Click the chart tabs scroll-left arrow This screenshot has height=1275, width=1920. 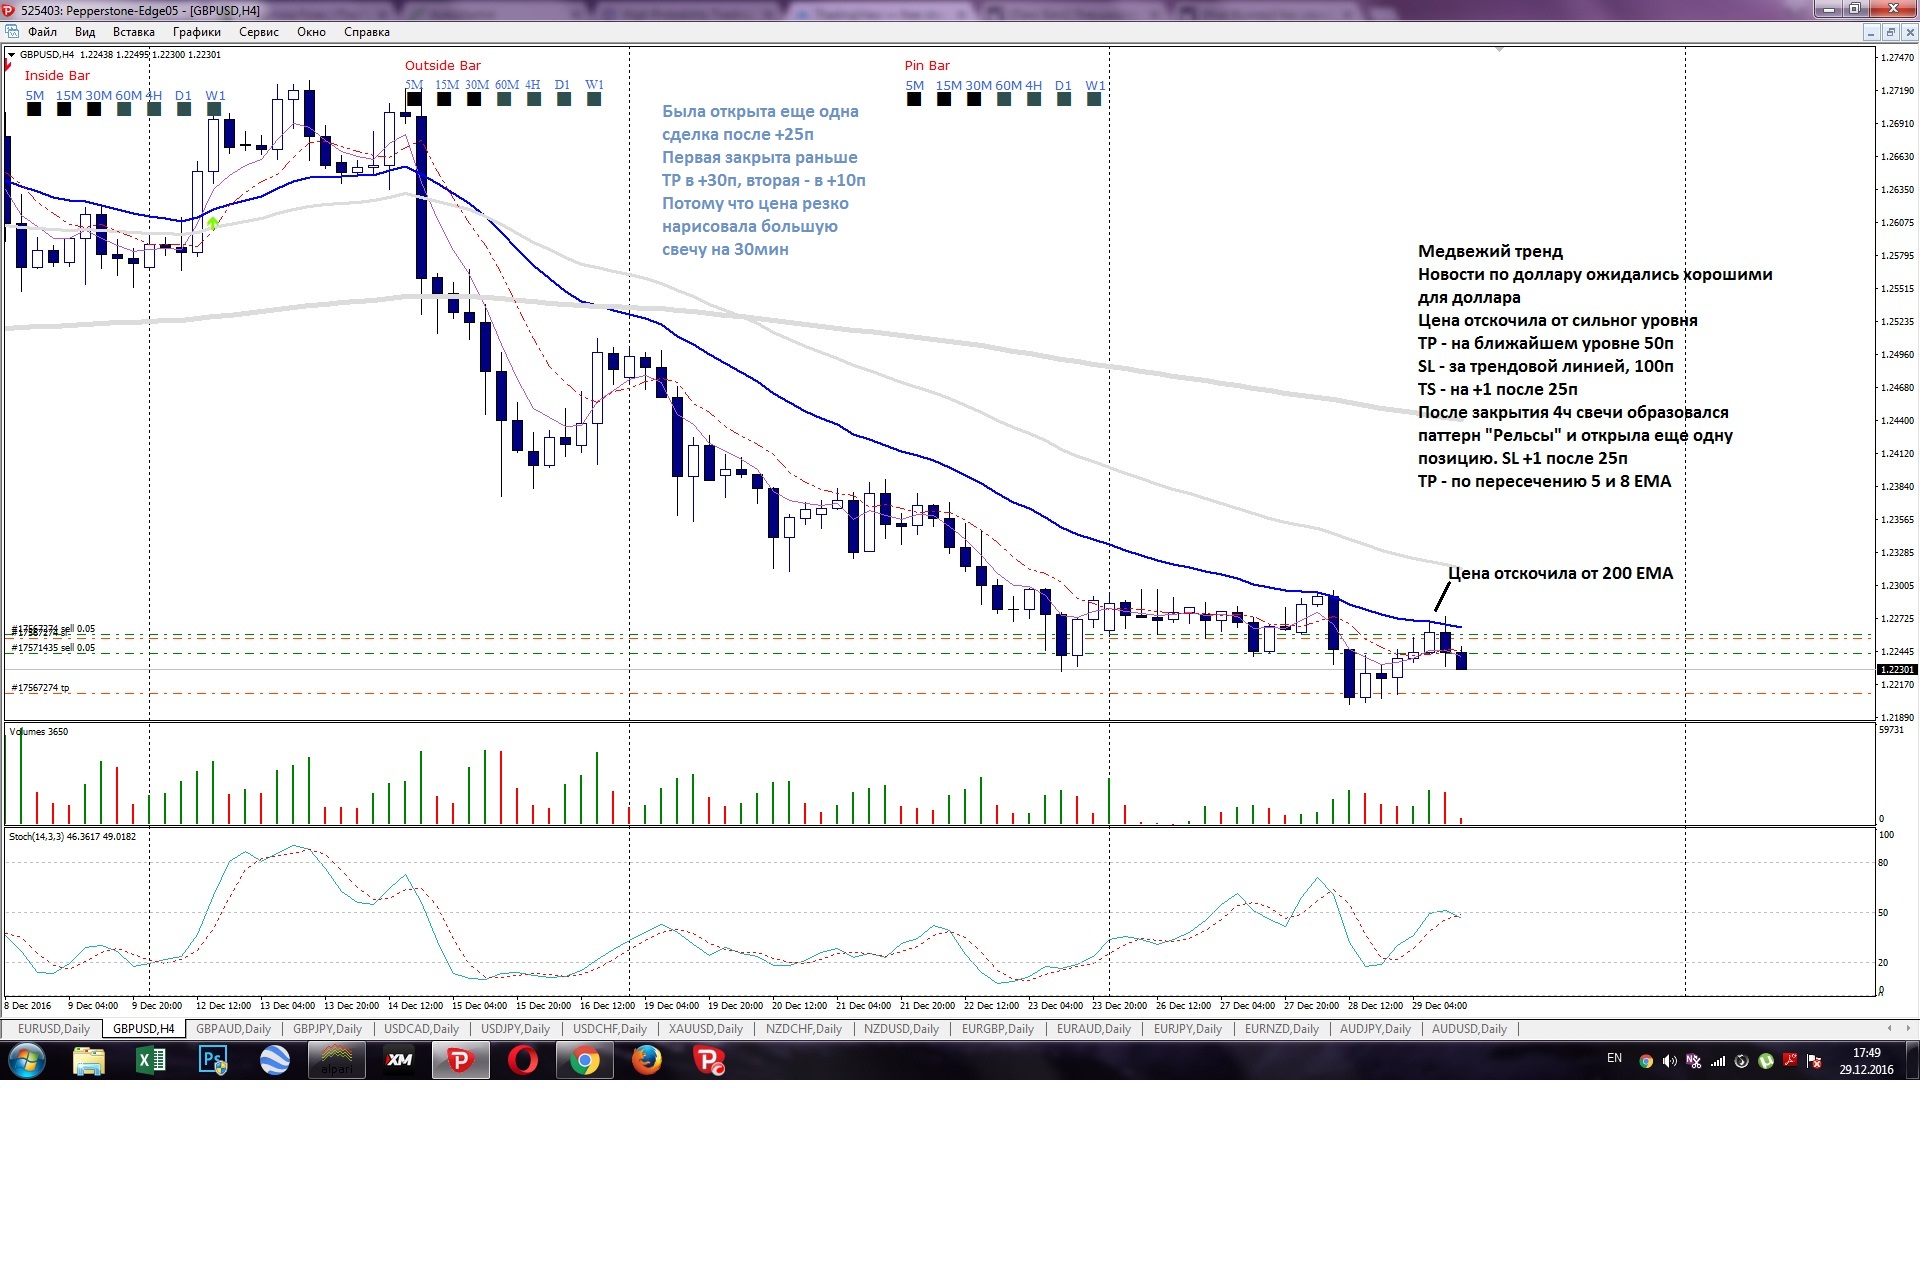[1889, 1028]
